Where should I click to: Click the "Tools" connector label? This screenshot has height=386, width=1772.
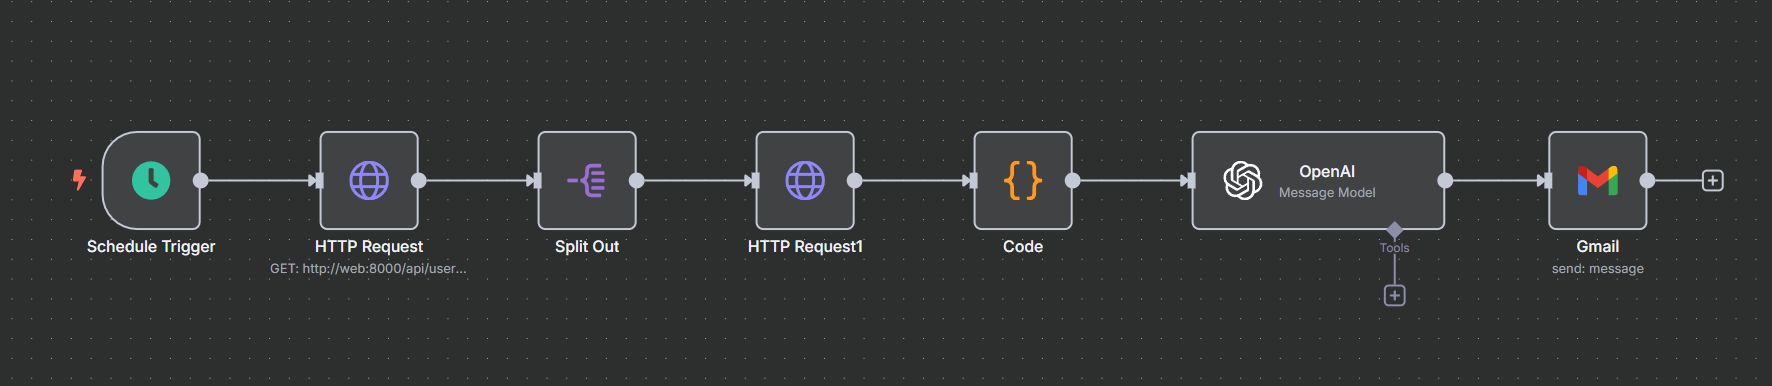tap(1395, 248)
